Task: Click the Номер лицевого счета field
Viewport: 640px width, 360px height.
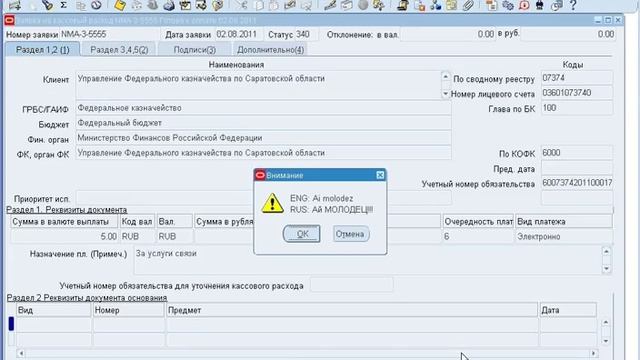Action: [577, 93]
